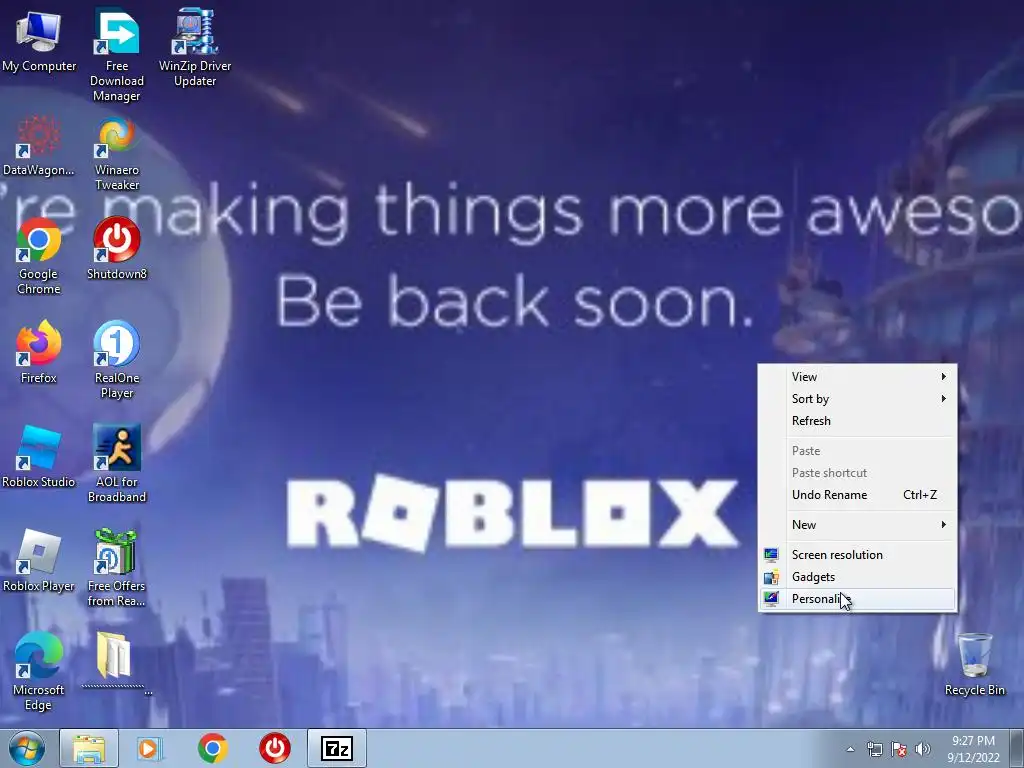Expand the Sort by submenu
The image size is (1024, 768).
click(857, 399)
